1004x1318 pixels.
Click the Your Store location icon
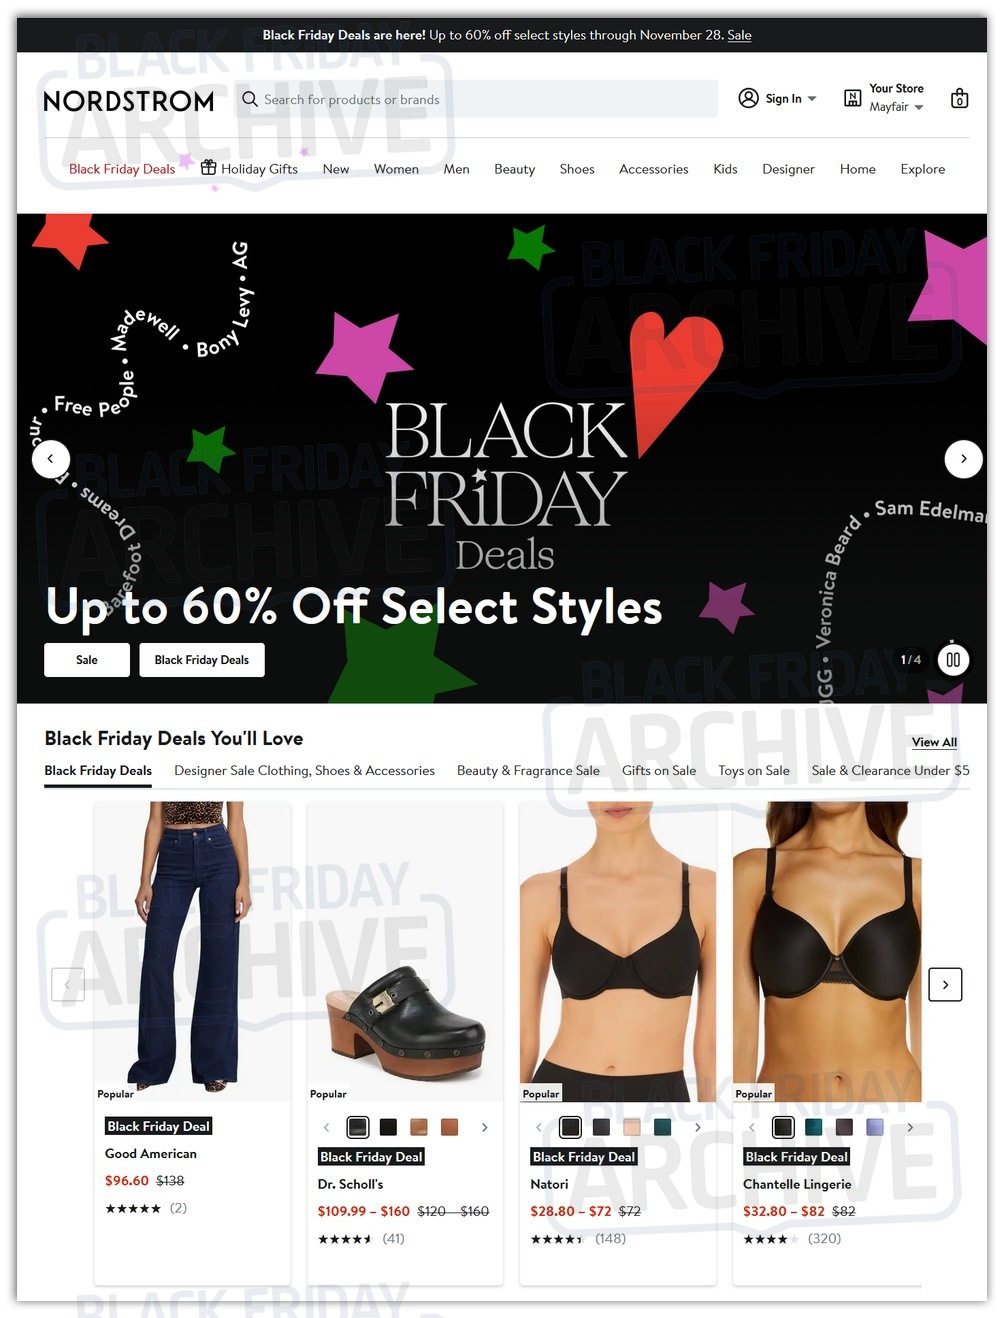point(852,98)
